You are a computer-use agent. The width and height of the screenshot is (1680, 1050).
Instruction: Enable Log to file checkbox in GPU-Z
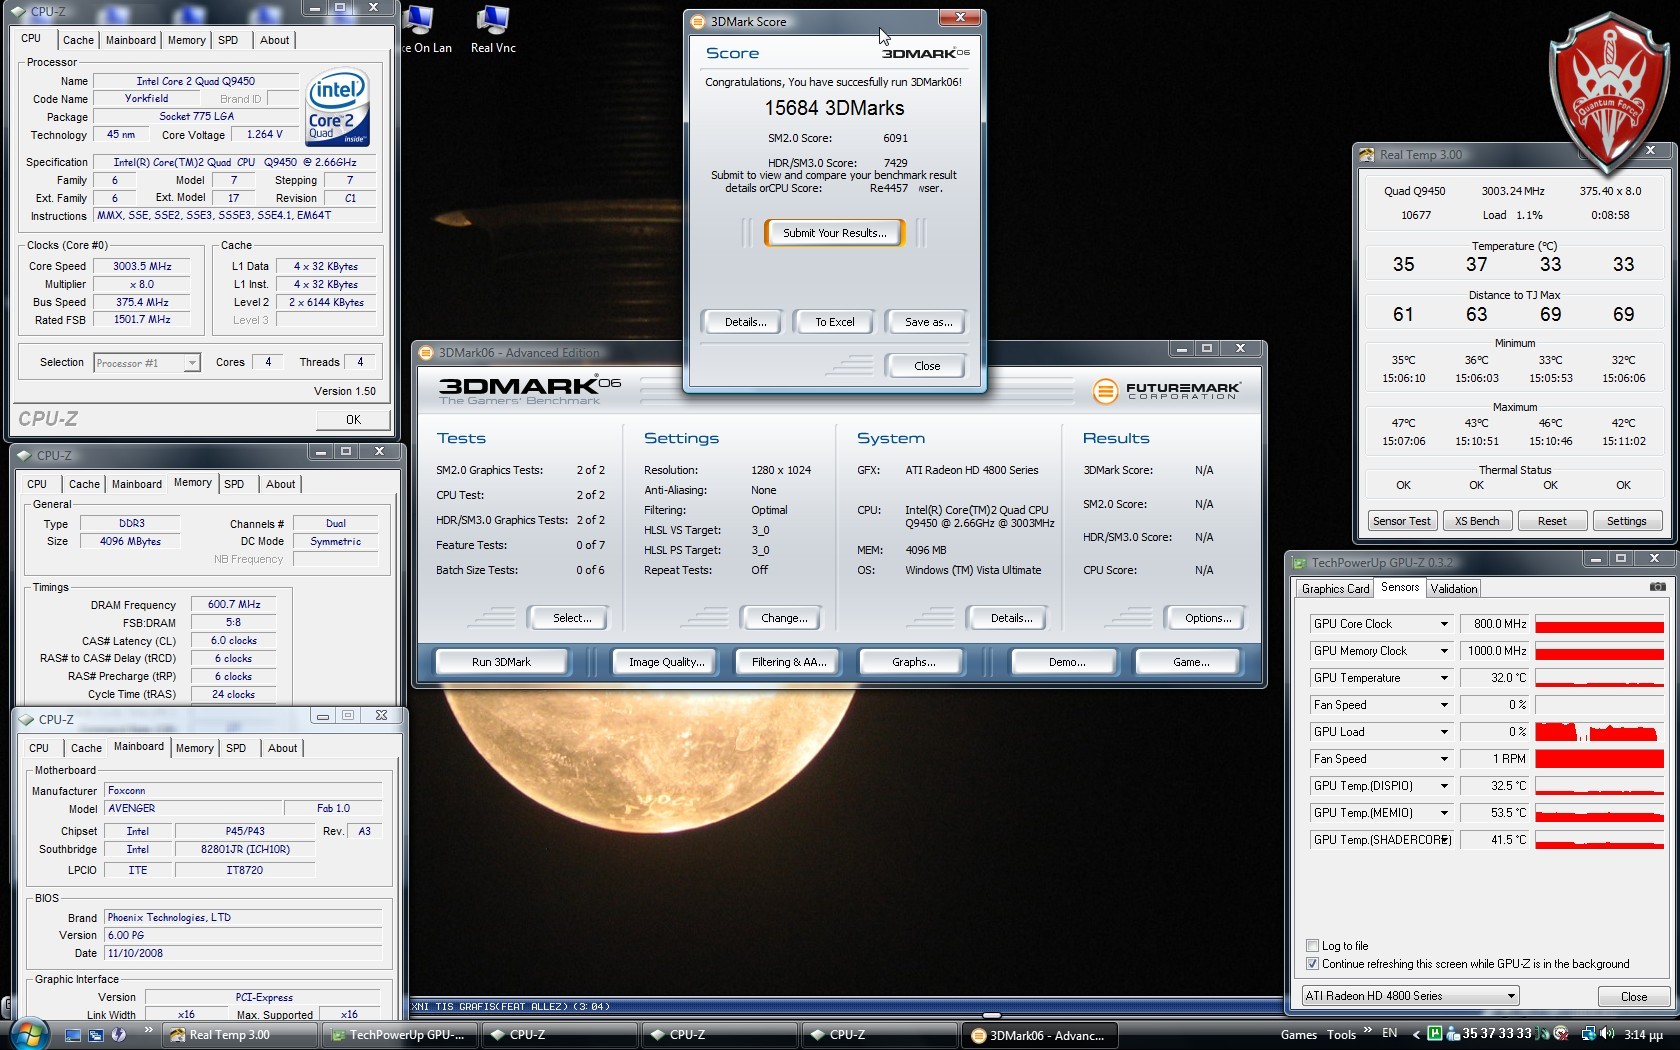1312,946
